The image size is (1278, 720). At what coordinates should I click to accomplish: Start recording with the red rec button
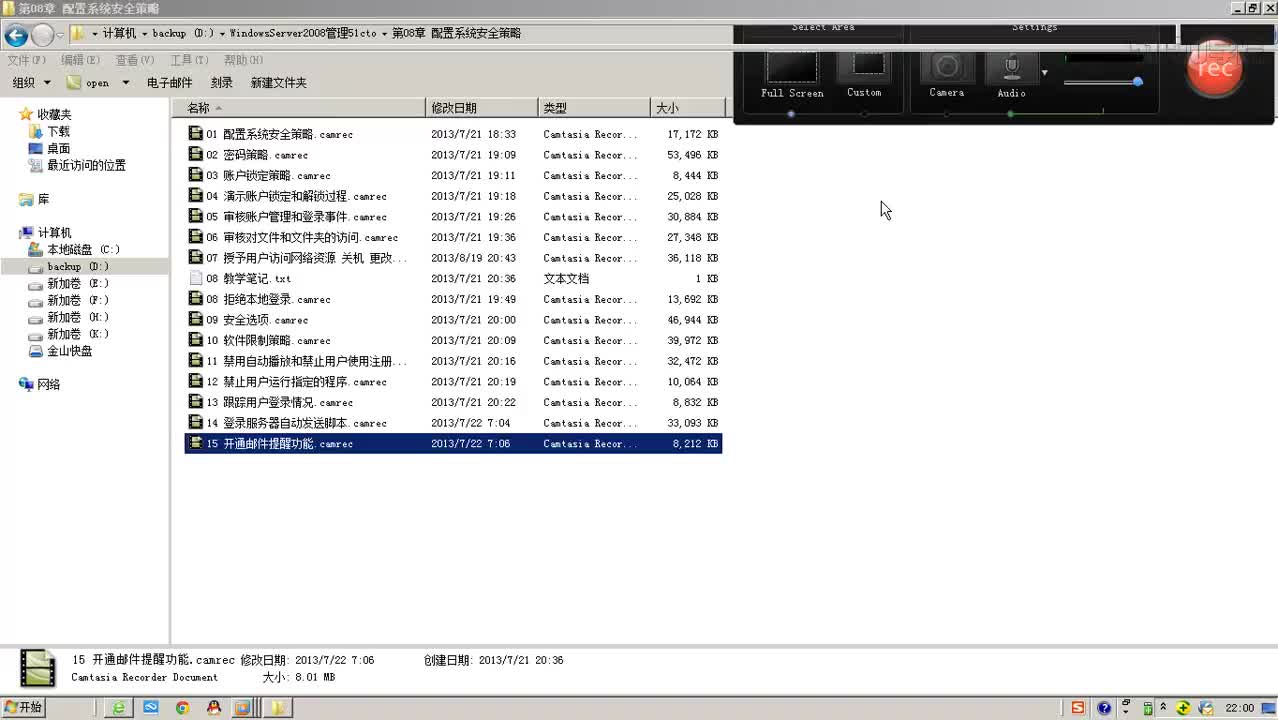pos(1214,68)
